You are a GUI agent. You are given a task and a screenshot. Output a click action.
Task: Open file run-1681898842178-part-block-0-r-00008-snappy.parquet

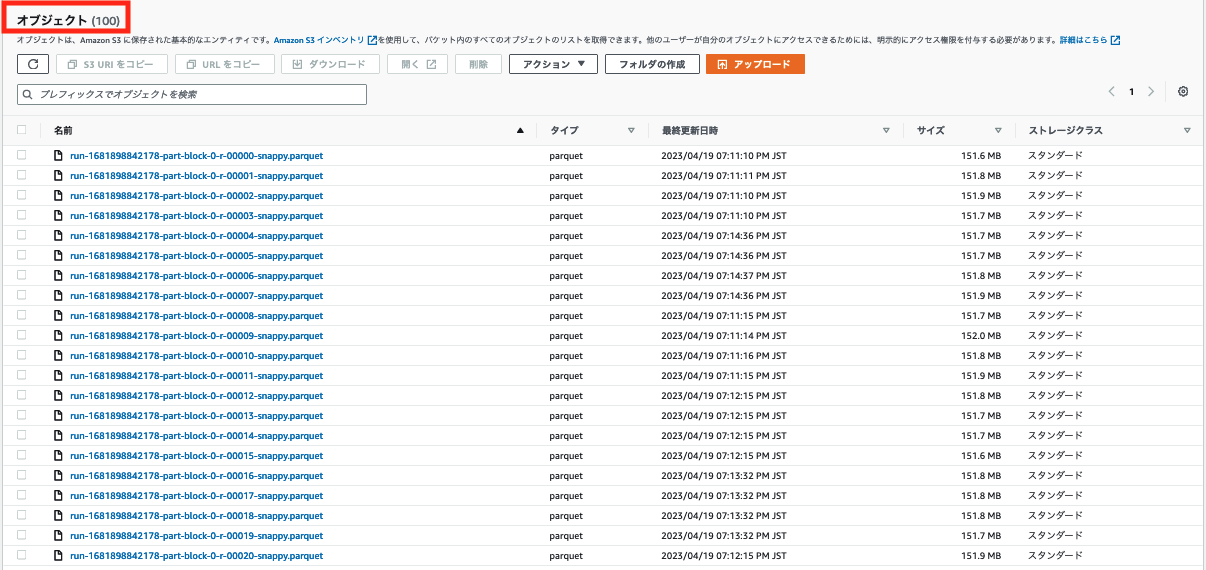click(x=196, y=316)
